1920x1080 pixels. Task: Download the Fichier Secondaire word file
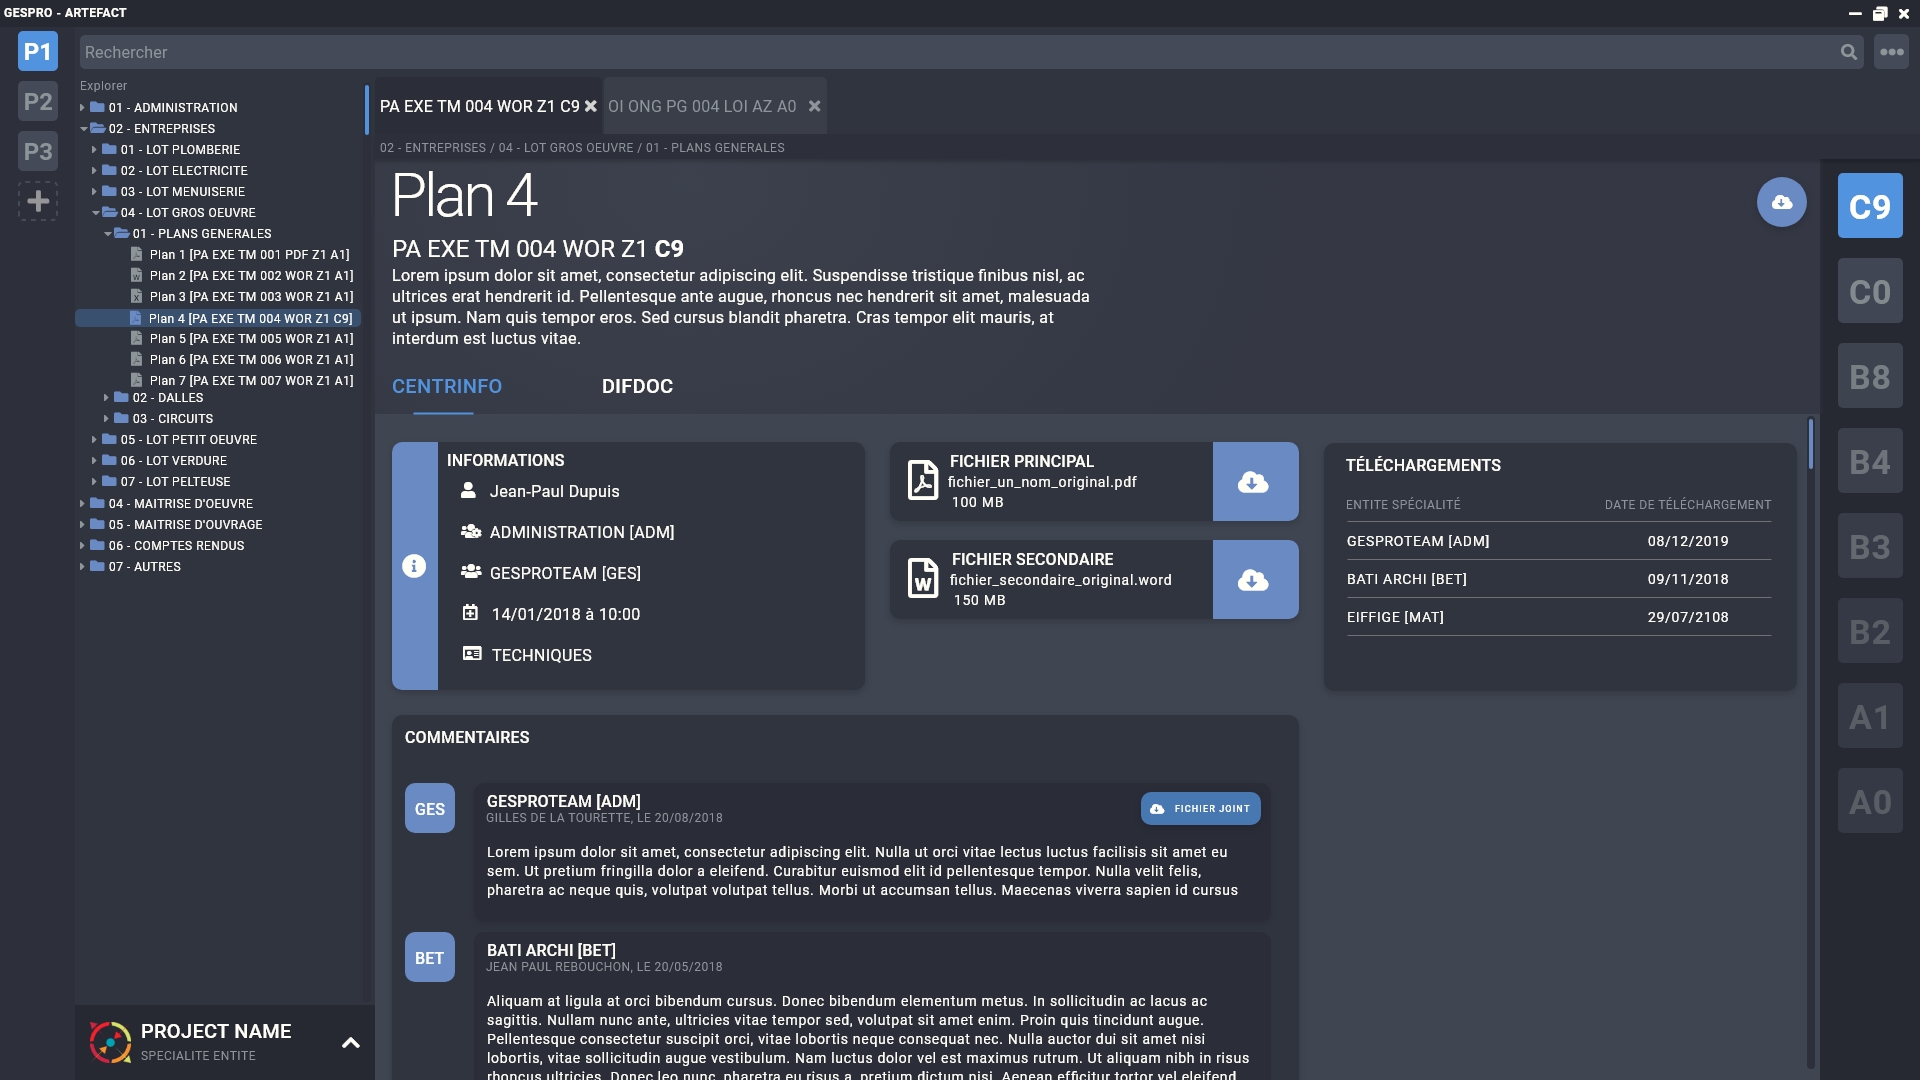pyautogui.click(x=1254, y=580)
